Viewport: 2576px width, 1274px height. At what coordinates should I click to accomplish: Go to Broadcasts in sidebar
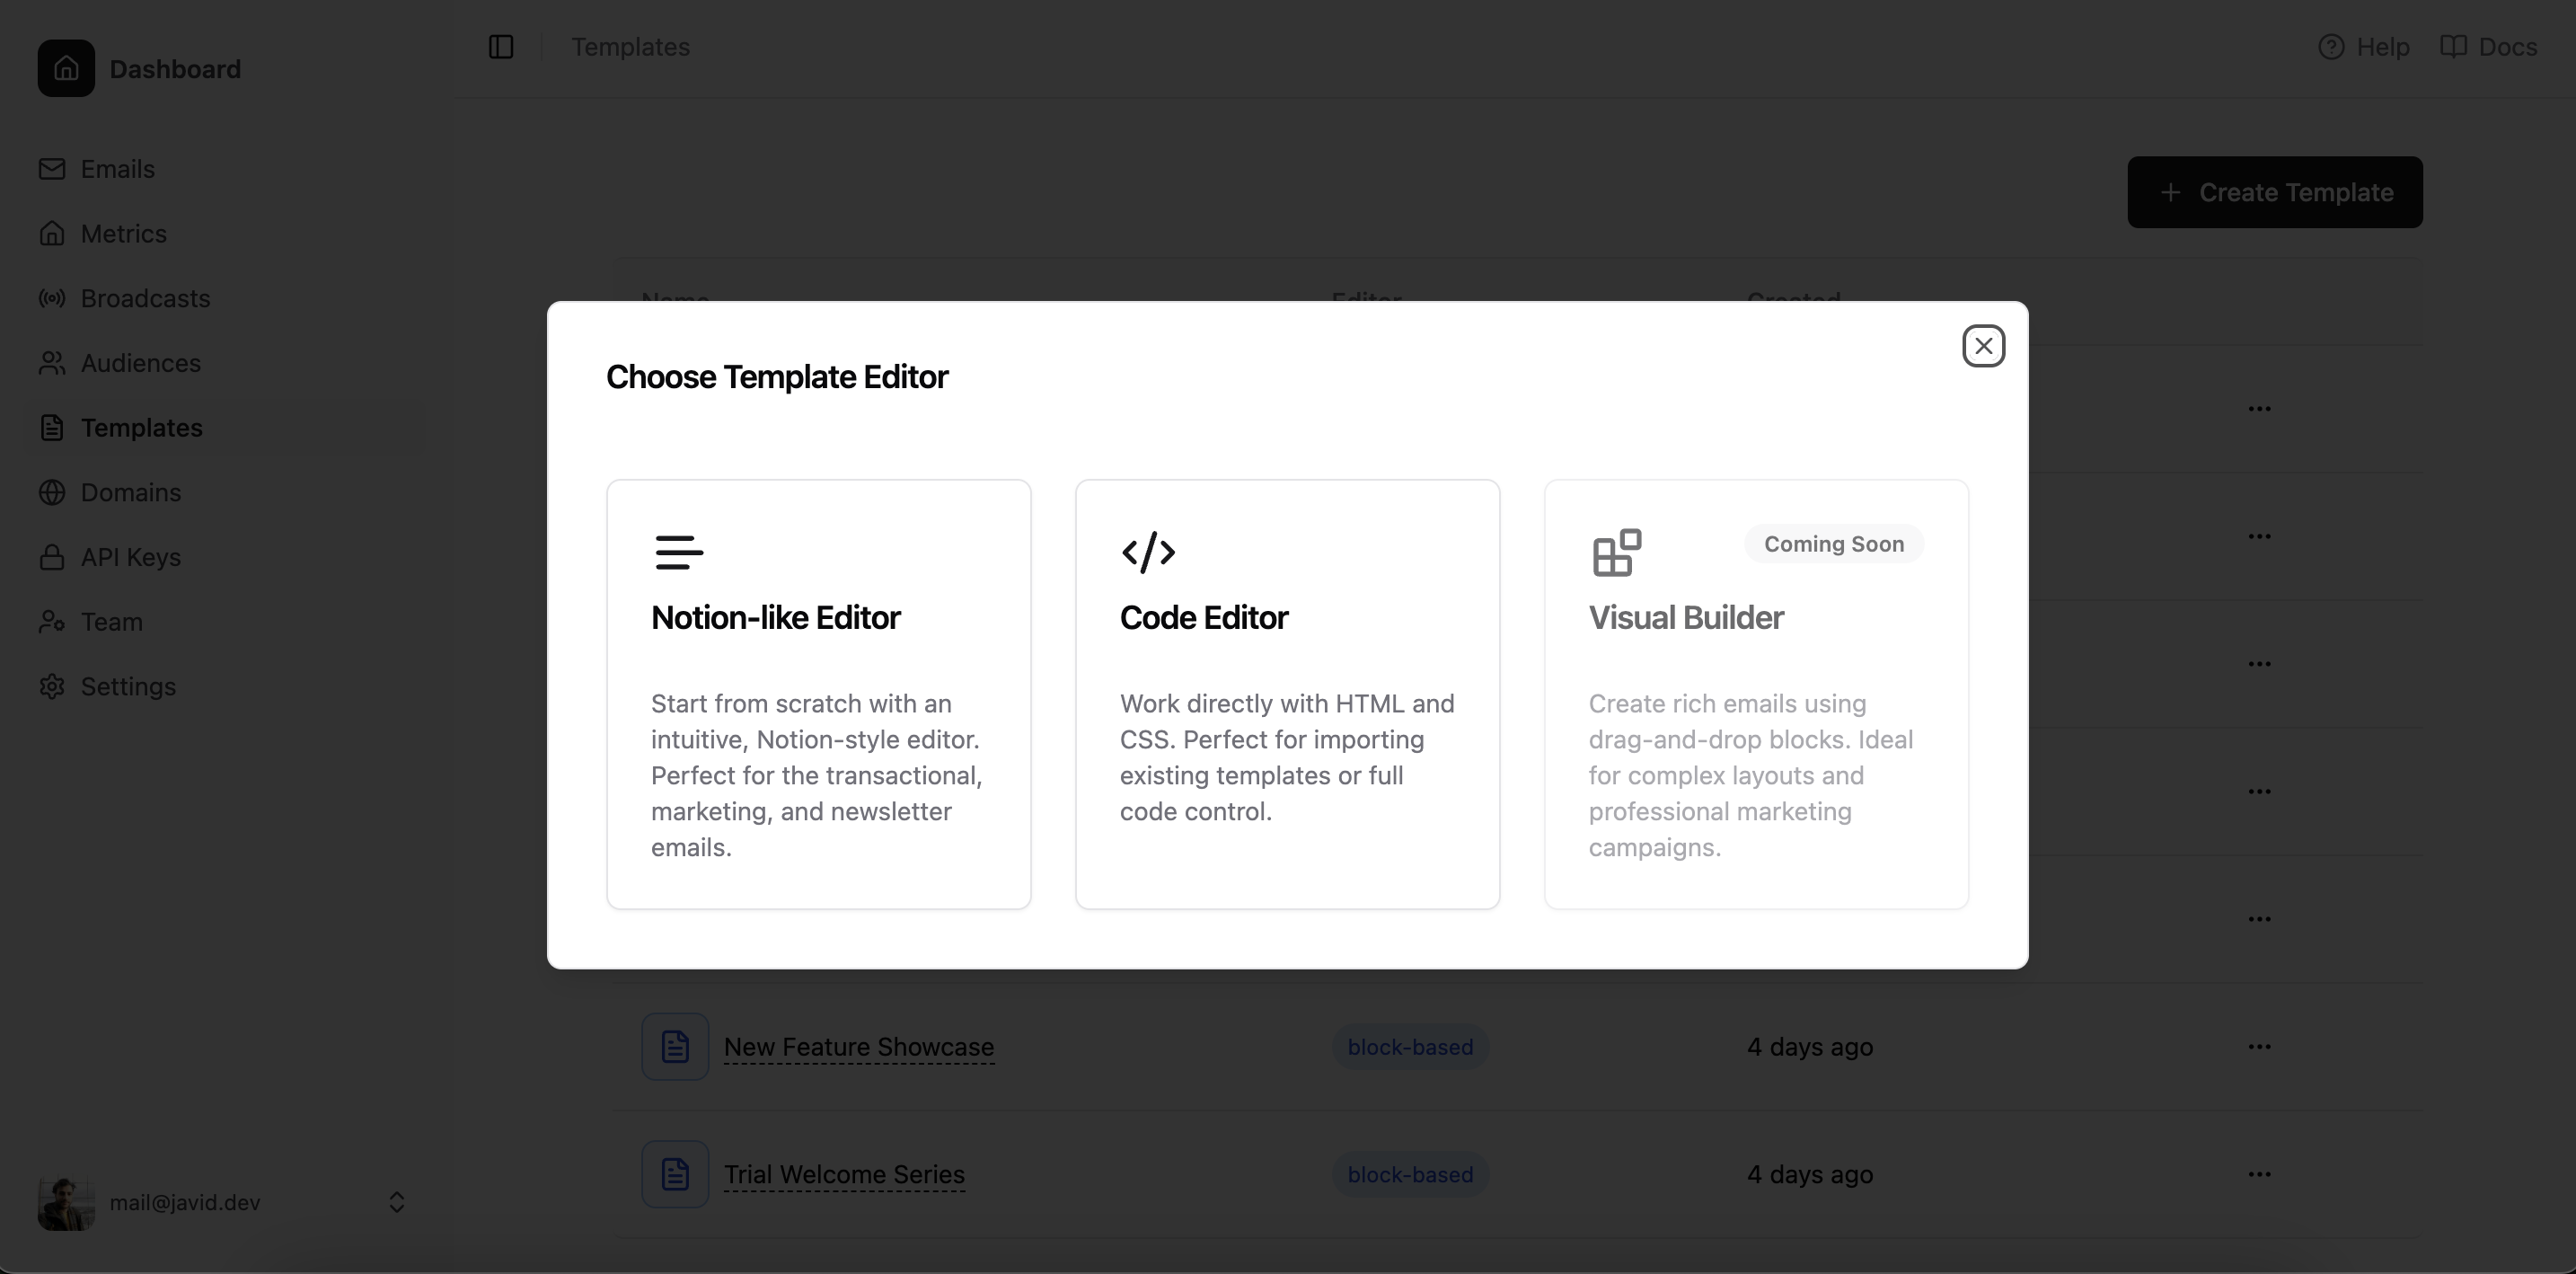pyautogui.click(x=145, y=298)
